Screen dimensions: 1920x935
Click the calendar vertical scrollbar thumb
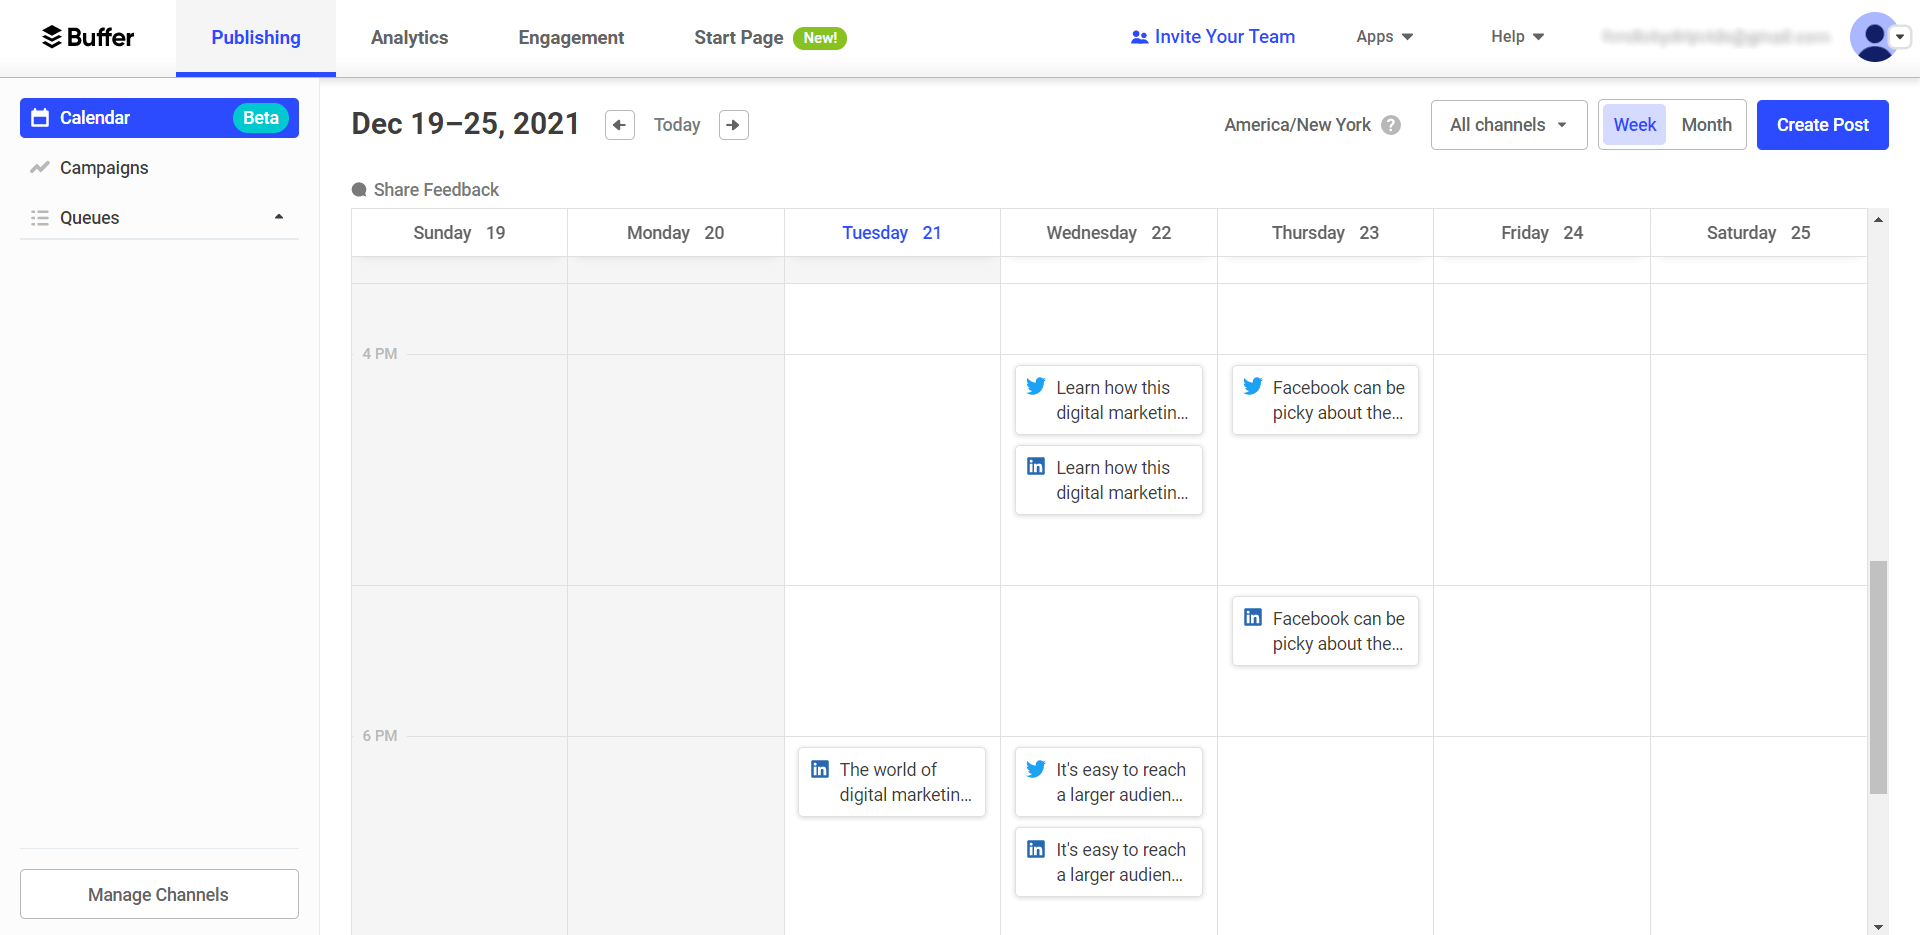point(1878,678)
